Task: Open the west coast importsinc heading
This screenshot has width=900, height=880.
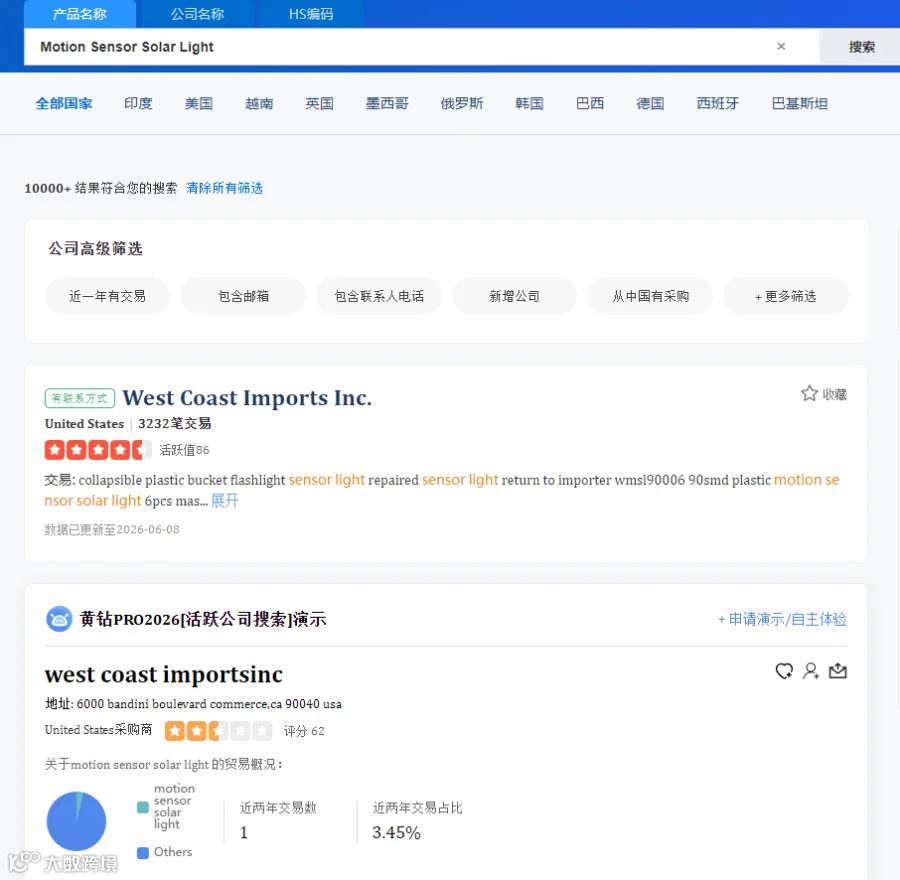Action: click(164, 674)
